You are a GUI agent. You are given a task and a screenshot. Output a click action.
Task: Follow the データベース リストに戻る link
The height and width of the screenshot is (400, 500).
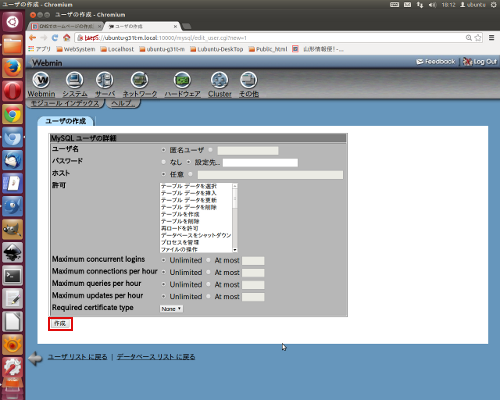pos(156,357)
